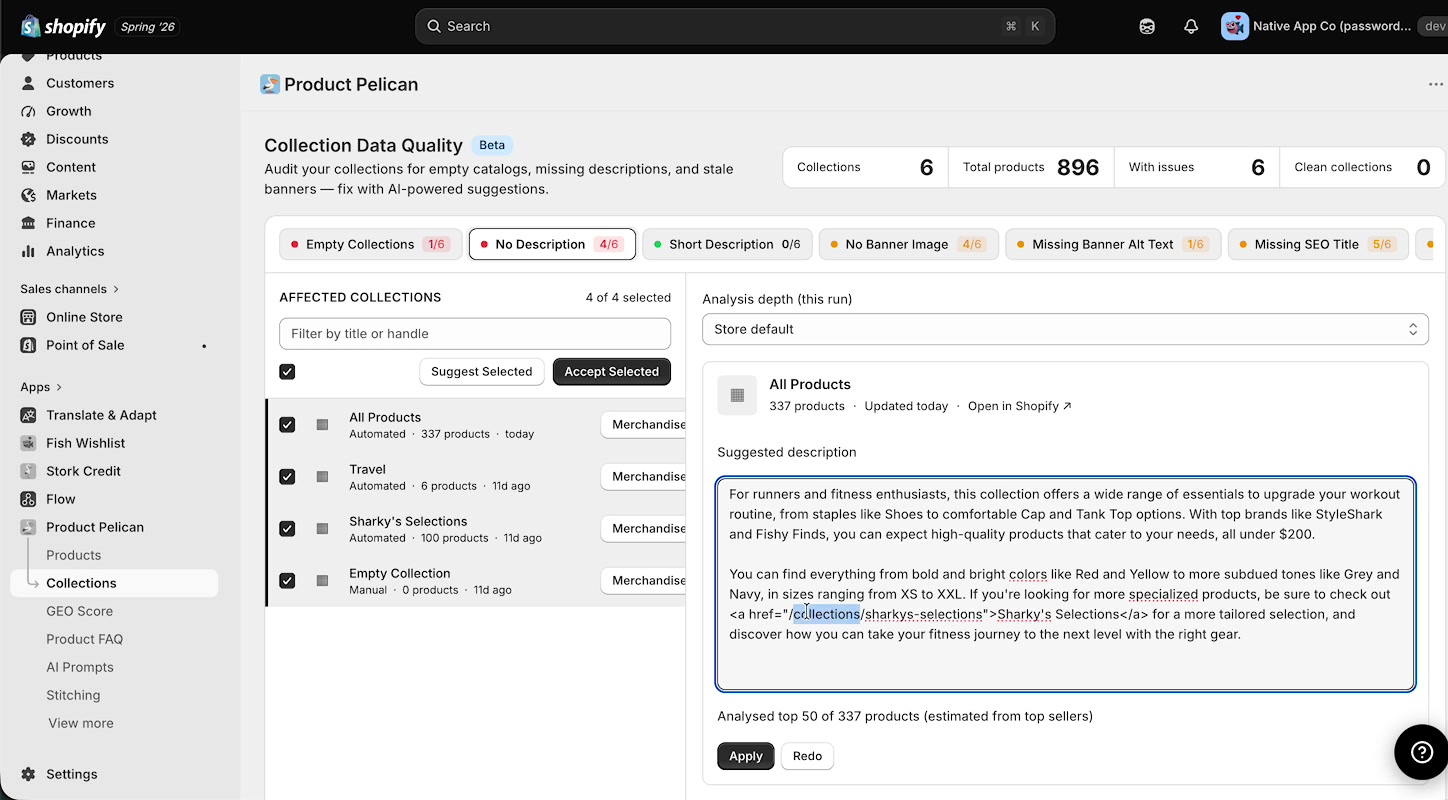
Task: Select the No Description filter tab
Action: [552, 244]
